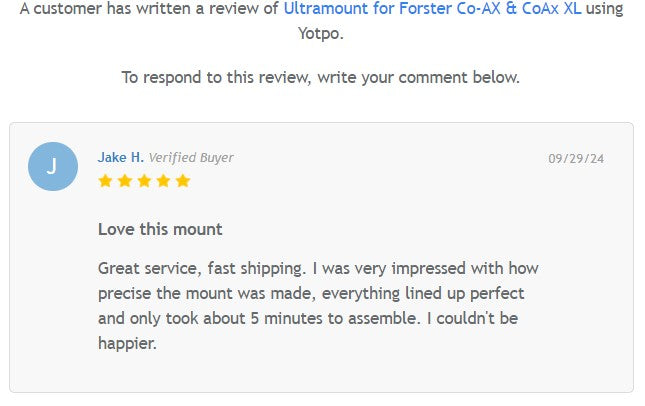The height and width of the screenshot is (406, 645).
Task: Select the third rating star
Action: [x=143, y=181]
